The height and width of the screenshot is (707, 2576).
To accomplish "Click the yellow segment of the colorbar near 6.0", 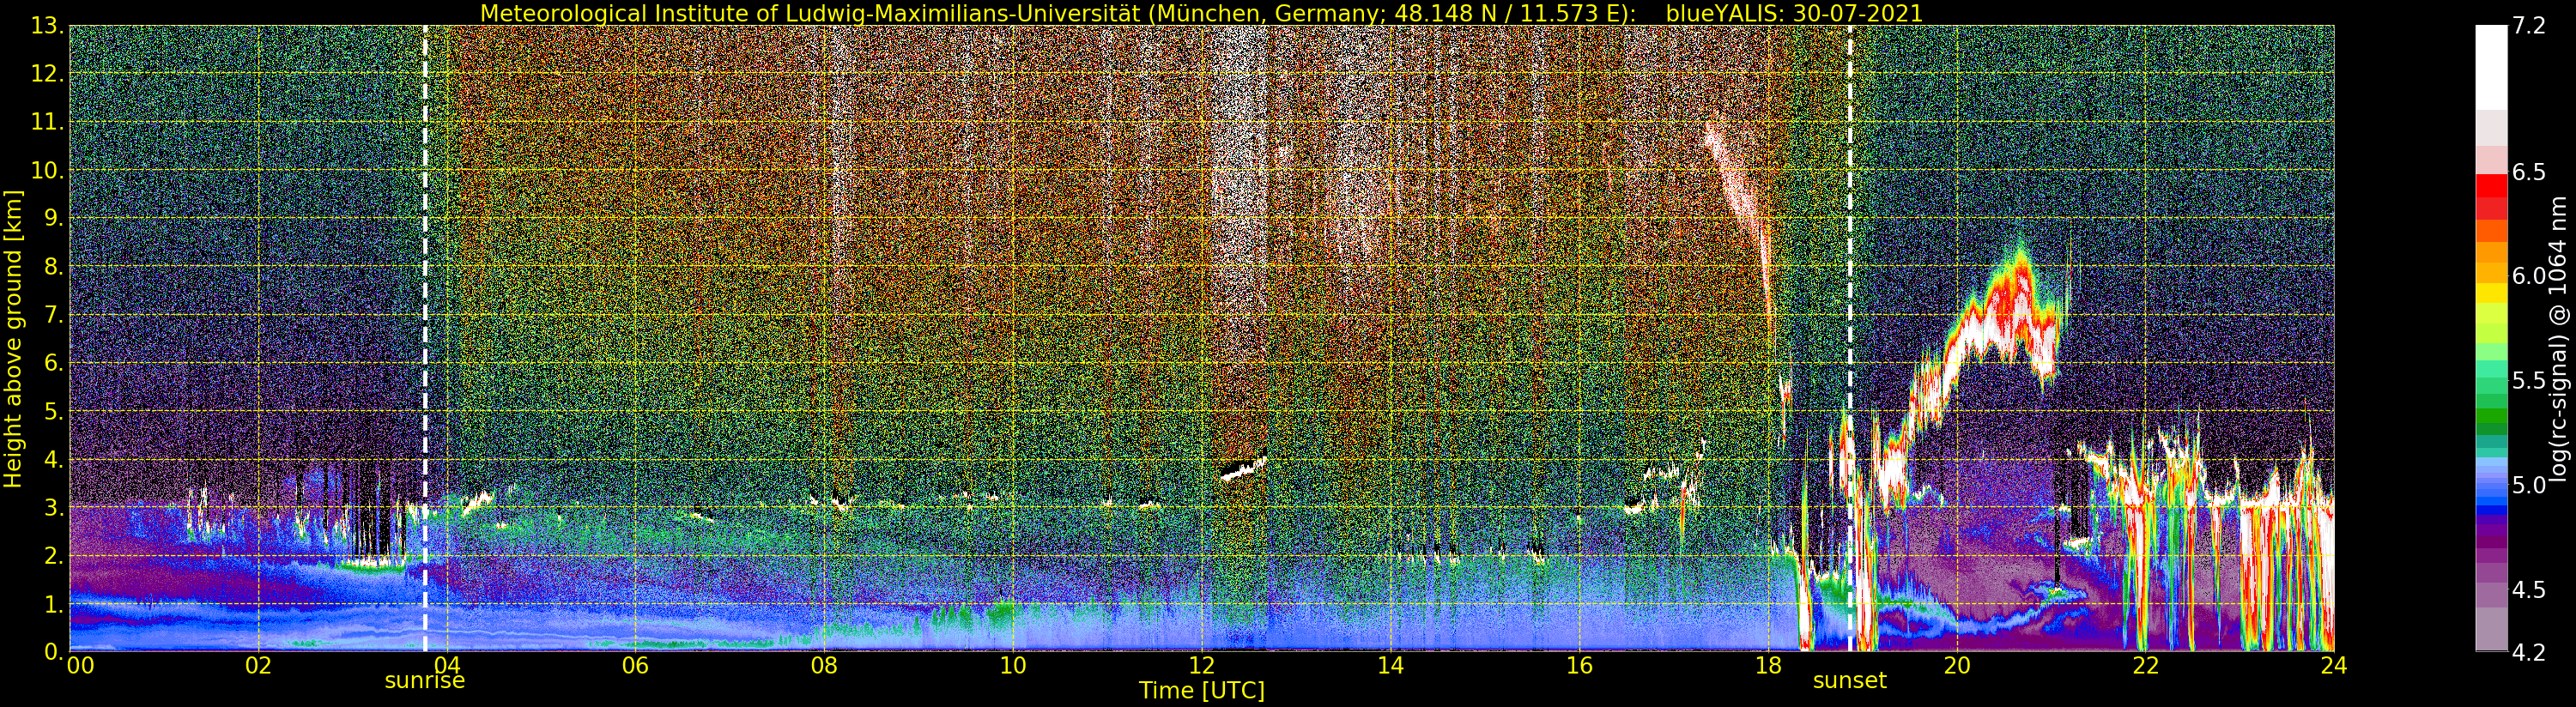I will pos(2491,291).
